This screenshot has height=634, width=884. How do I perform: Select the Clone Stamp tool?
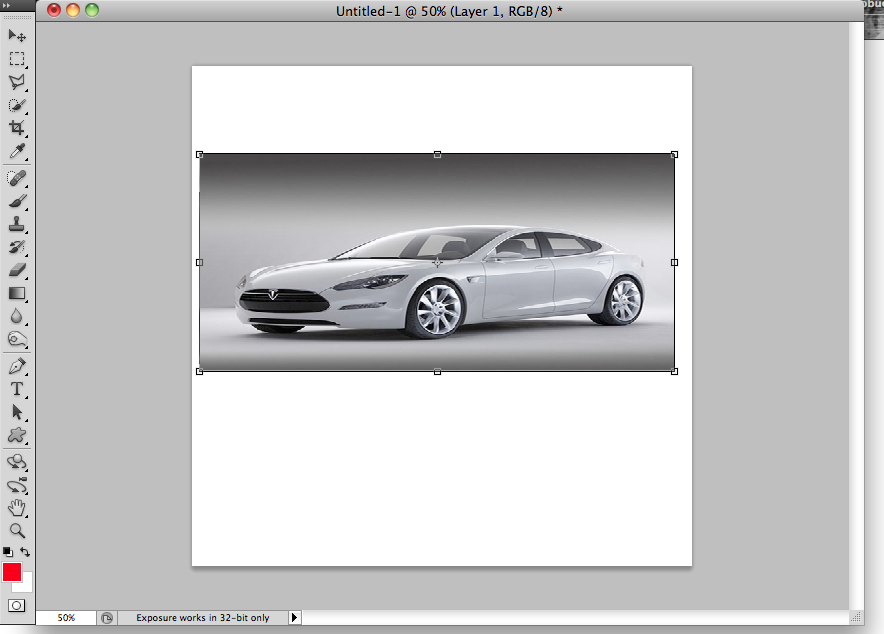(x=17, y=224)
